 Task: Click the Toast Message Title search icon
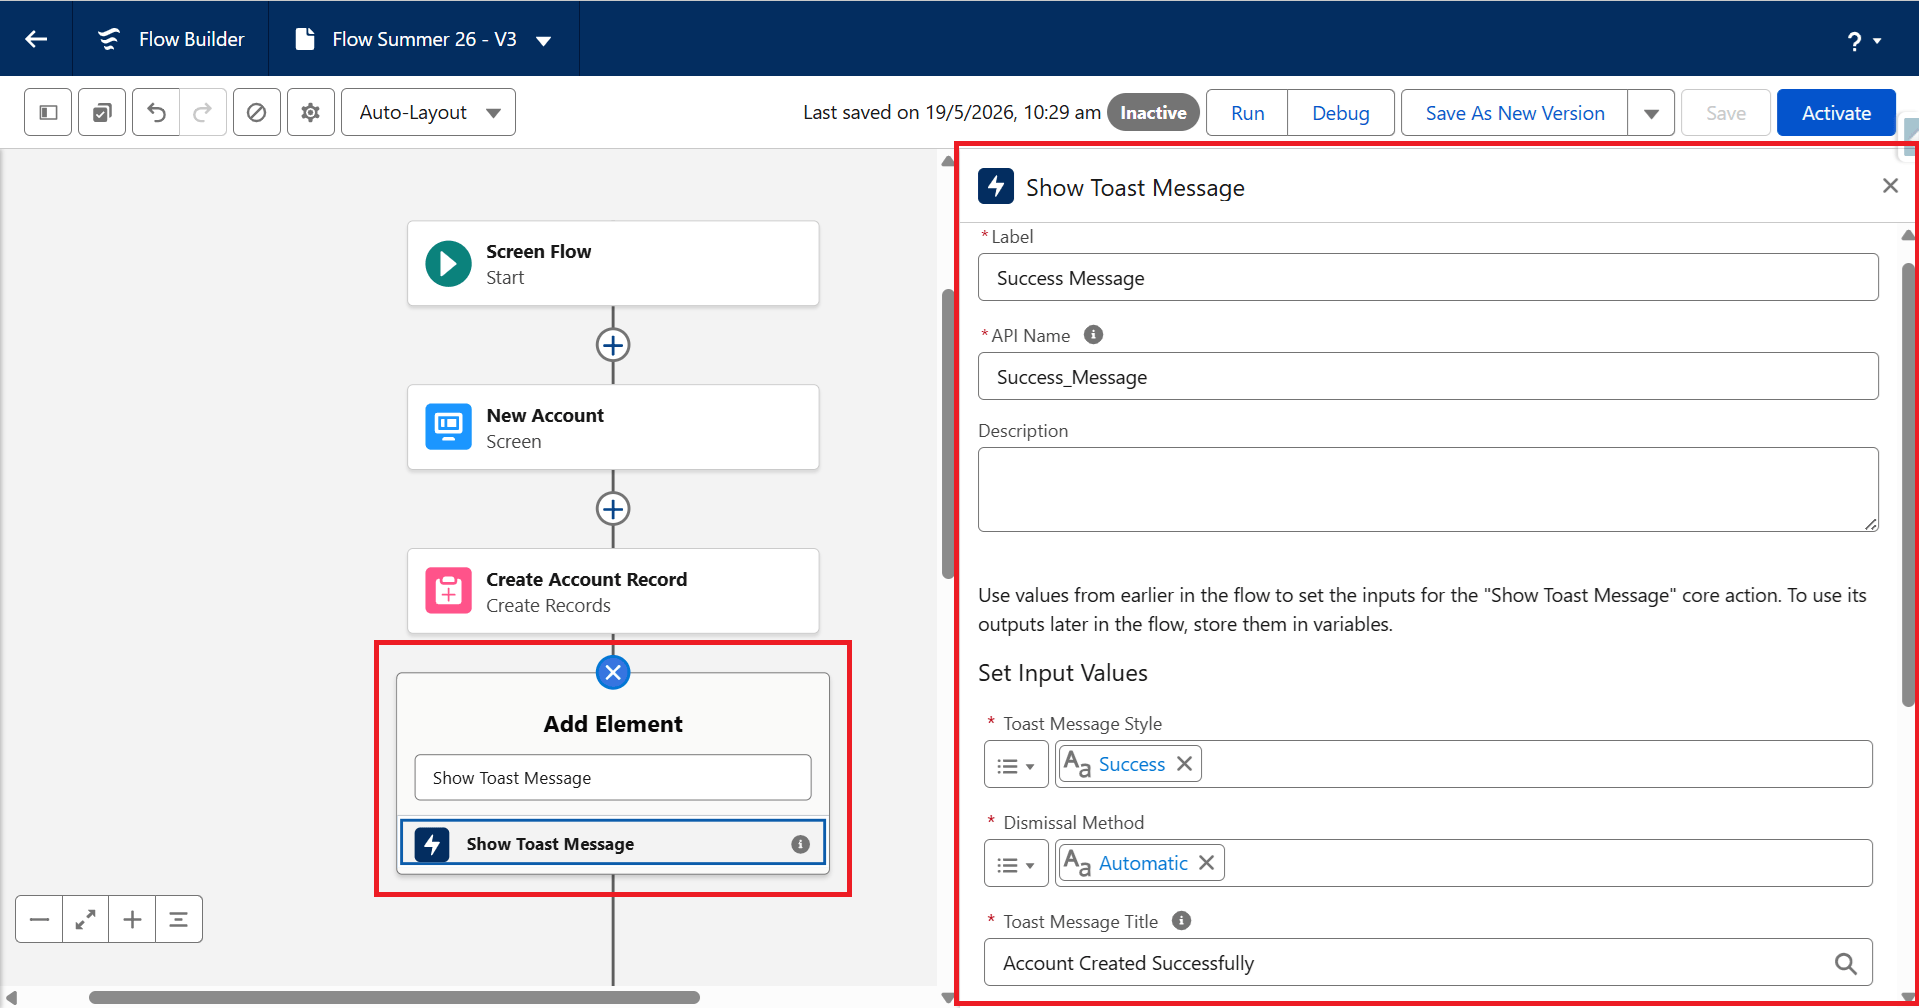click(x=1846, y=963)
